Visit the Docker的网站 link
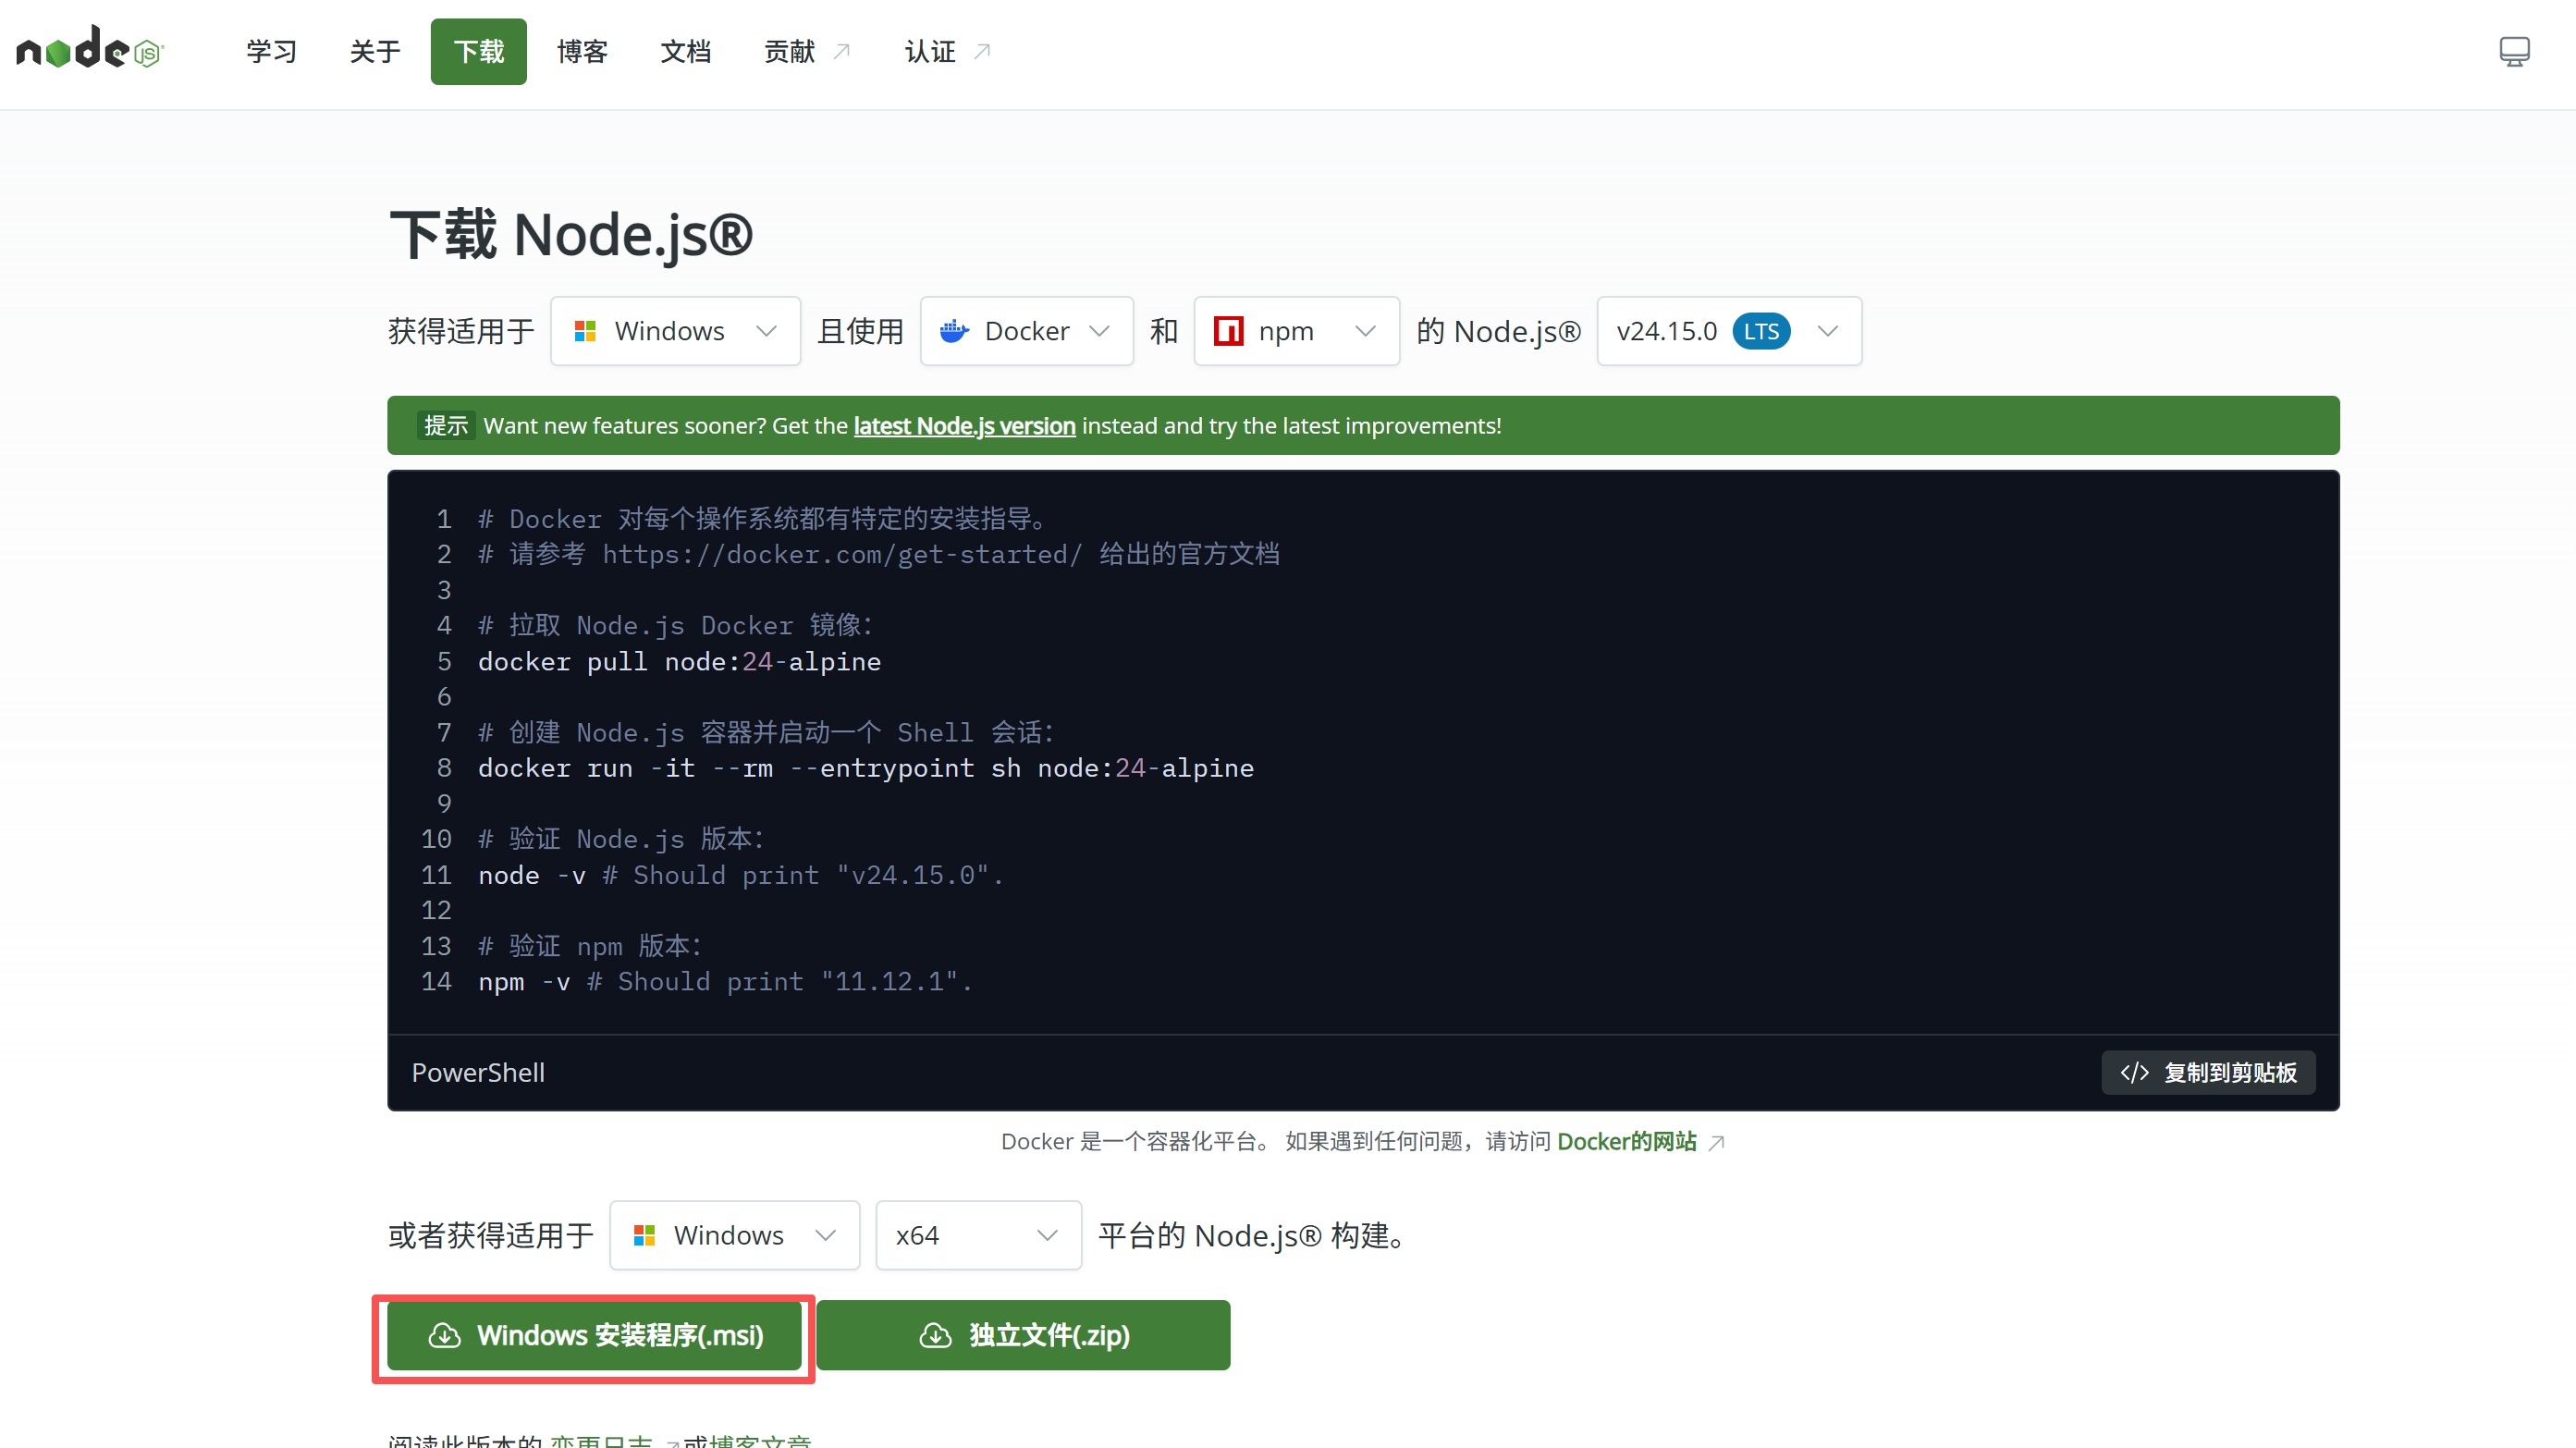Viewport: 2576px width, 1448px height. coord(1627,1141)
